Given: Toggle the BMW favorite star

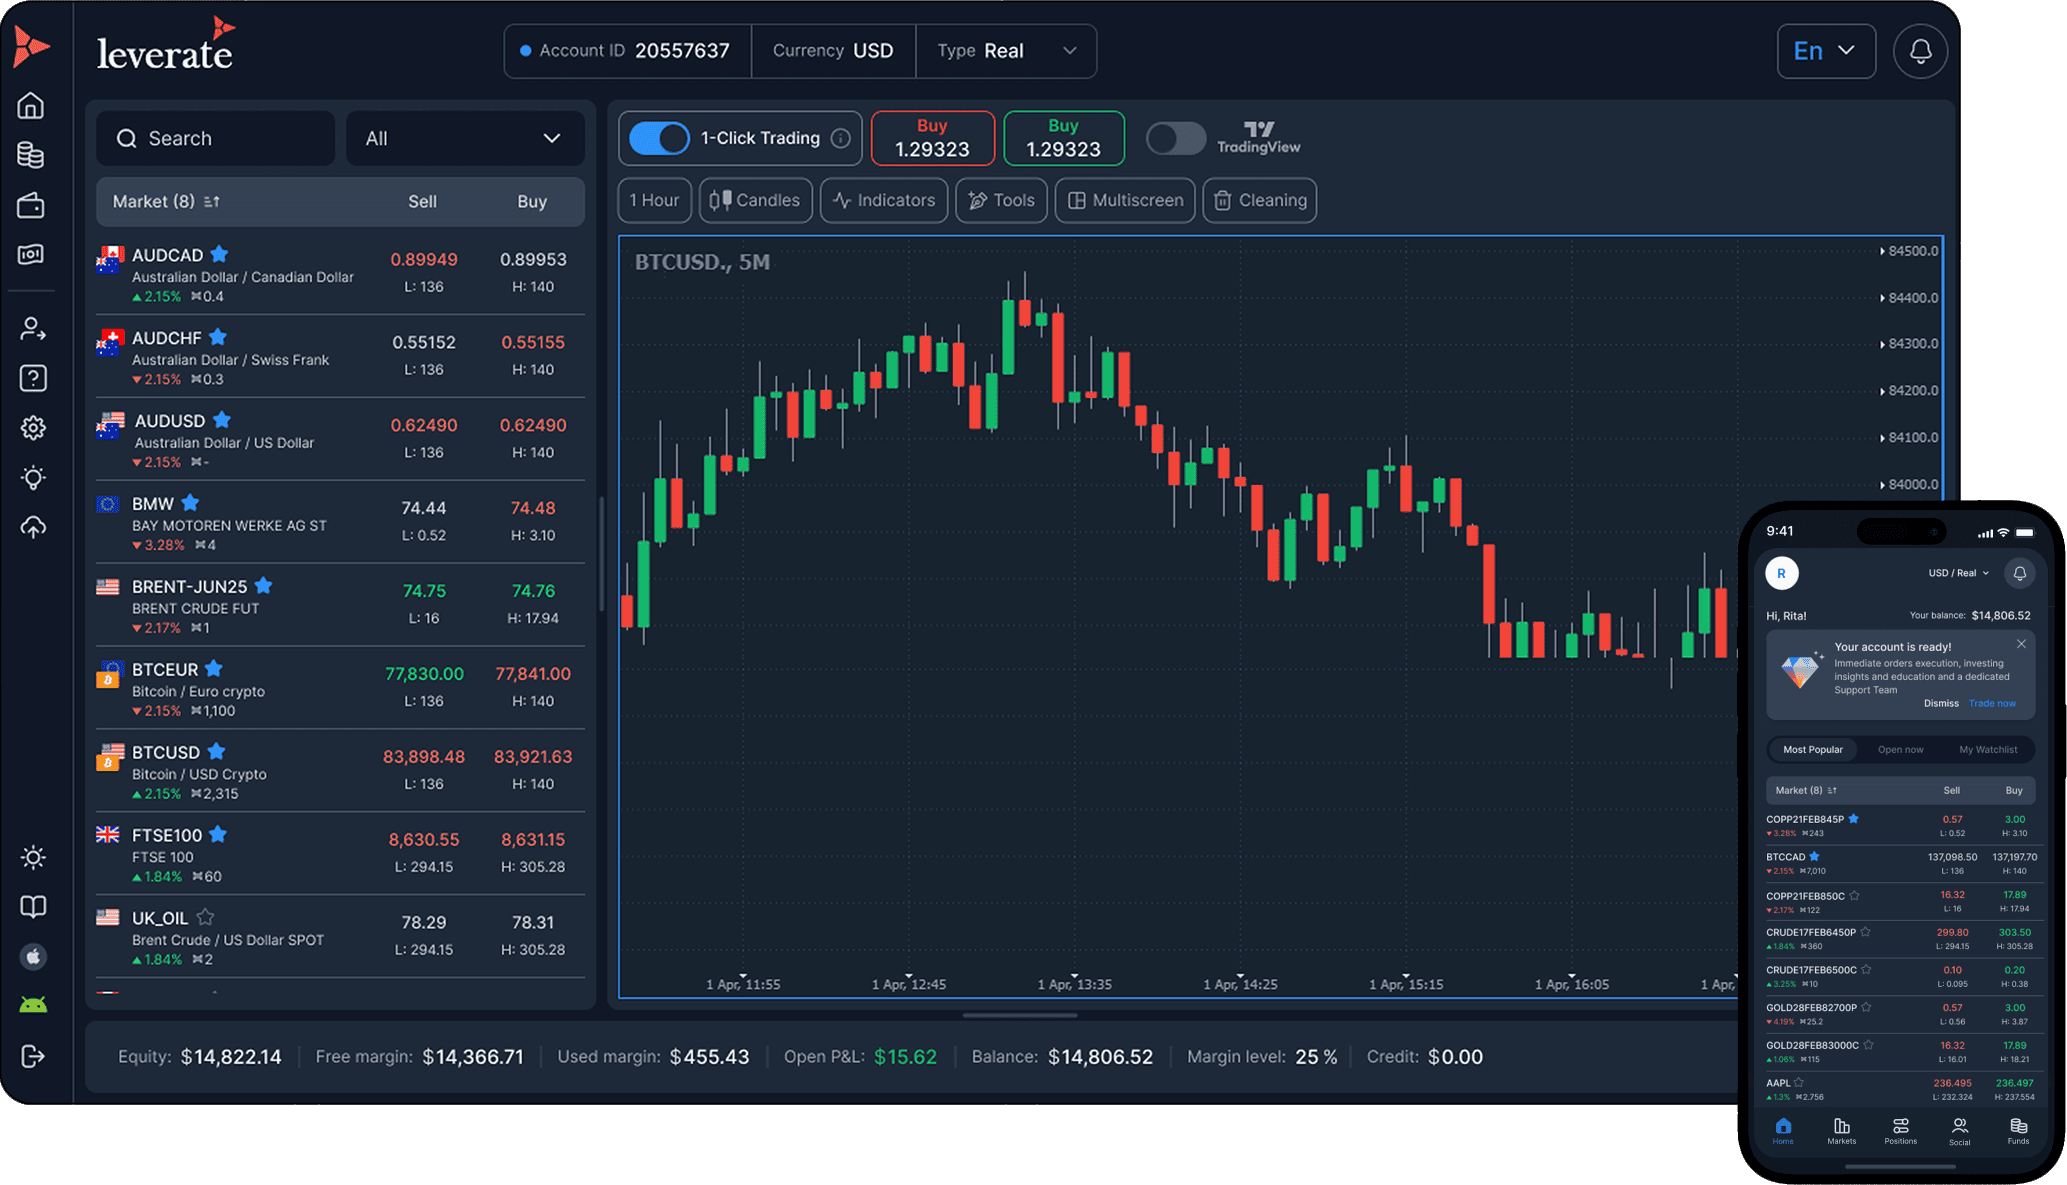Looking at the screenshot, I should pyautogui.click(x=190, y=503).
